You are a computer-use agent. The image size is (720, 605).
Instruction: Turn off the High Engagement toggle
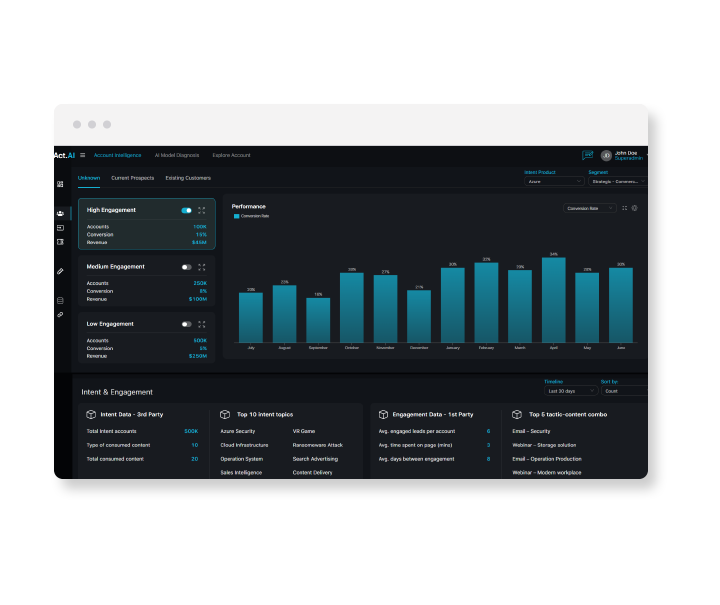[x=186, y=211]
